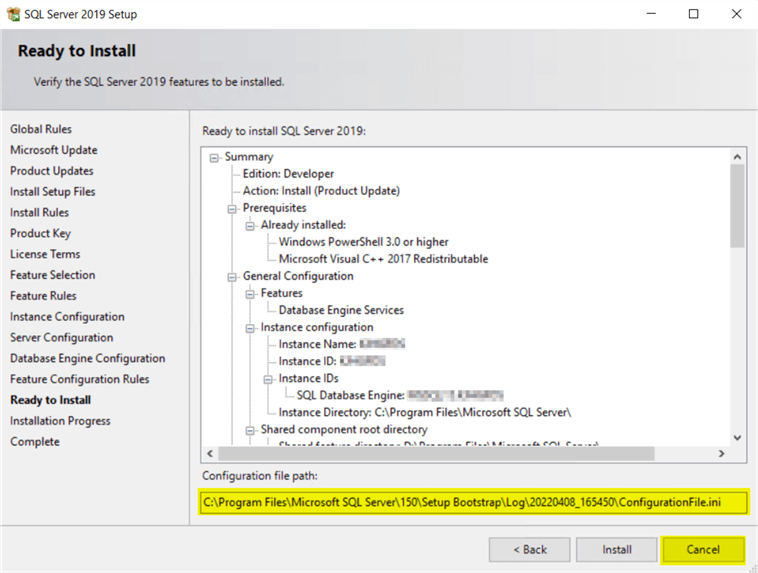Screen dimensions: 758x573
Task: Collapse the Instance IDs node
Action: click(x=268, y=380)
